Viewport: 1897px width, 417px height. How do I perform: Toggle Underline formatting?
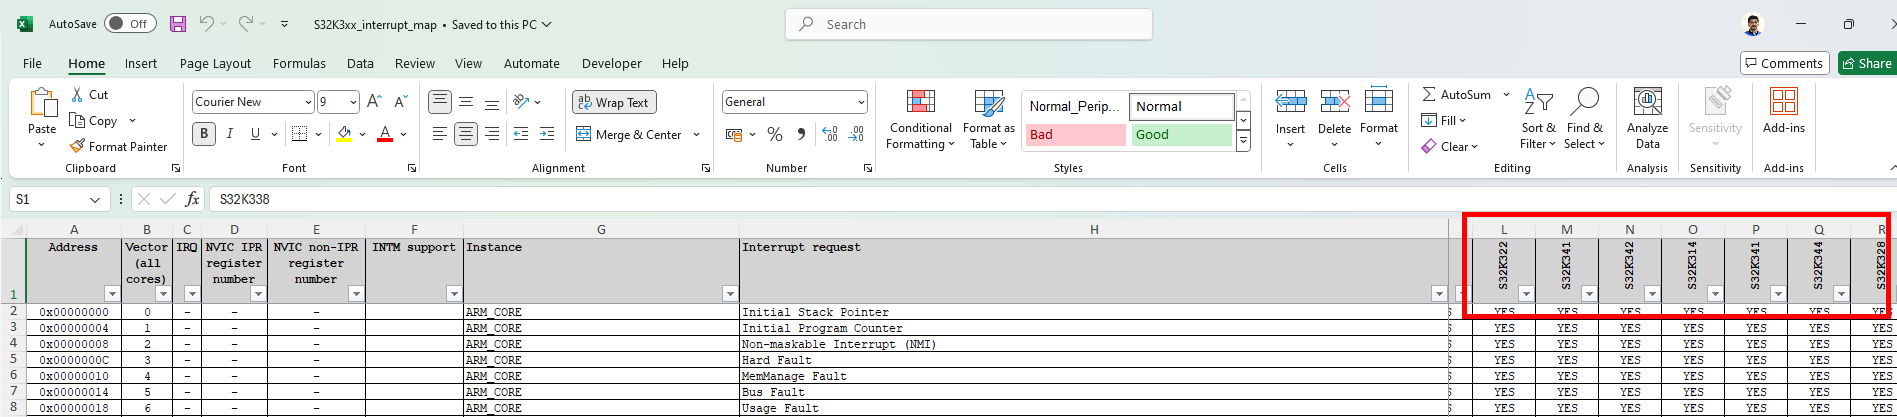tap(256, 134)
